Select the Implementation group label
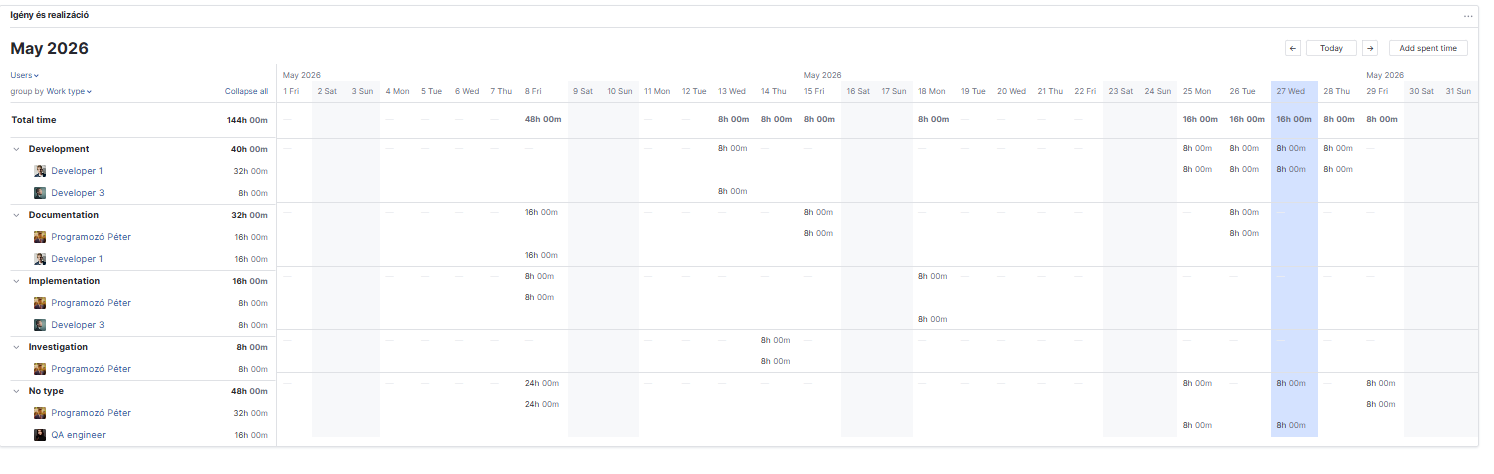1494x474 pixels. pos(65,281)
